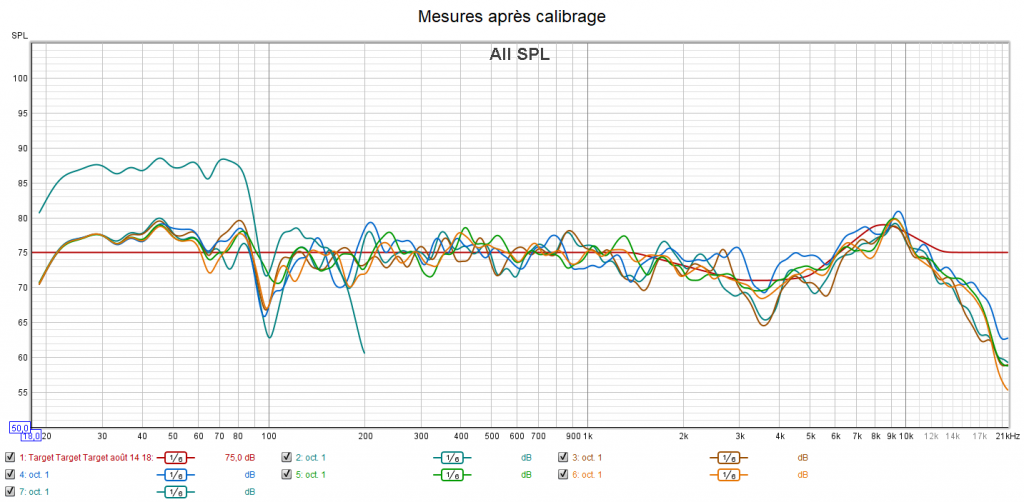
Task: Click the 18,0 start frequency field
Action: (x=31, y=436)
